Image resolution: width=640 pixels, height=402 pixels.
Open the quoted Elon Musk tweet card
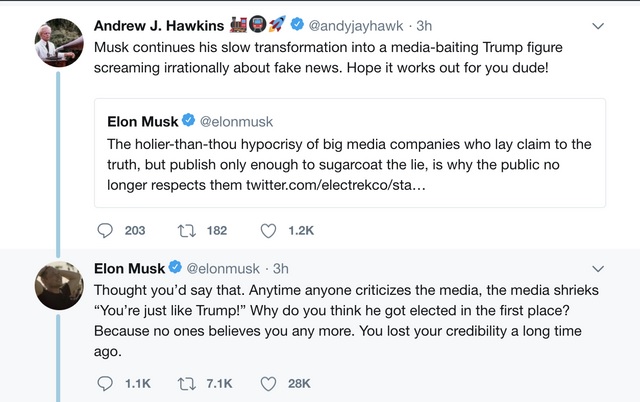point(350,153)
